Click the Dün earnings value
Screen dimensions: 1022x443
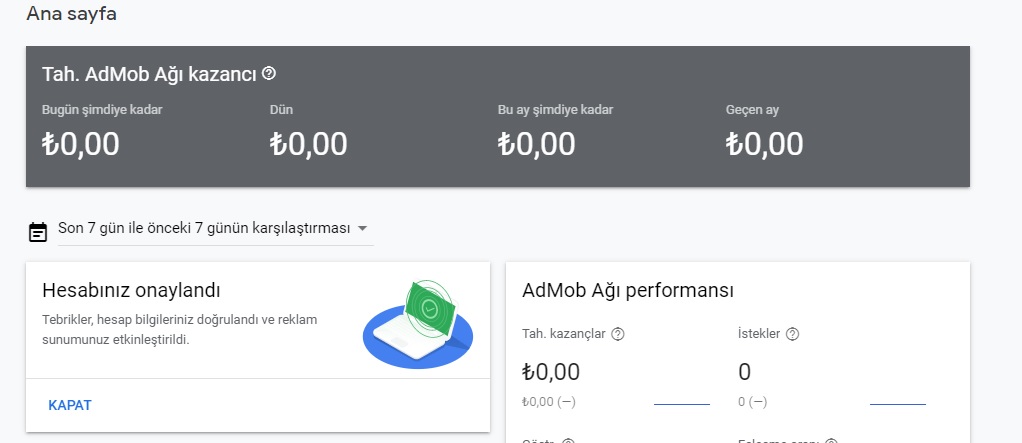tap(308, 144)
